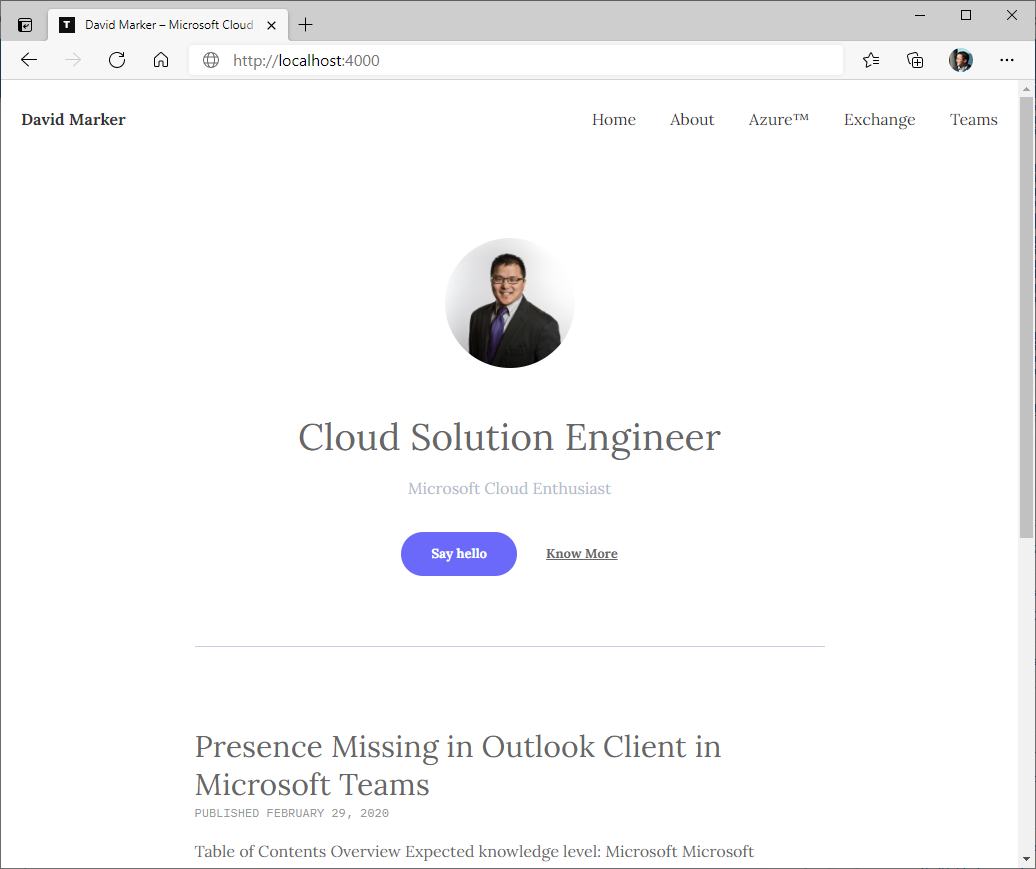The height and width of the screenshot is (869, 1036).
Task: Reload the page with Refresh icon
Action: pyautogui.click(x=117, y=60)
